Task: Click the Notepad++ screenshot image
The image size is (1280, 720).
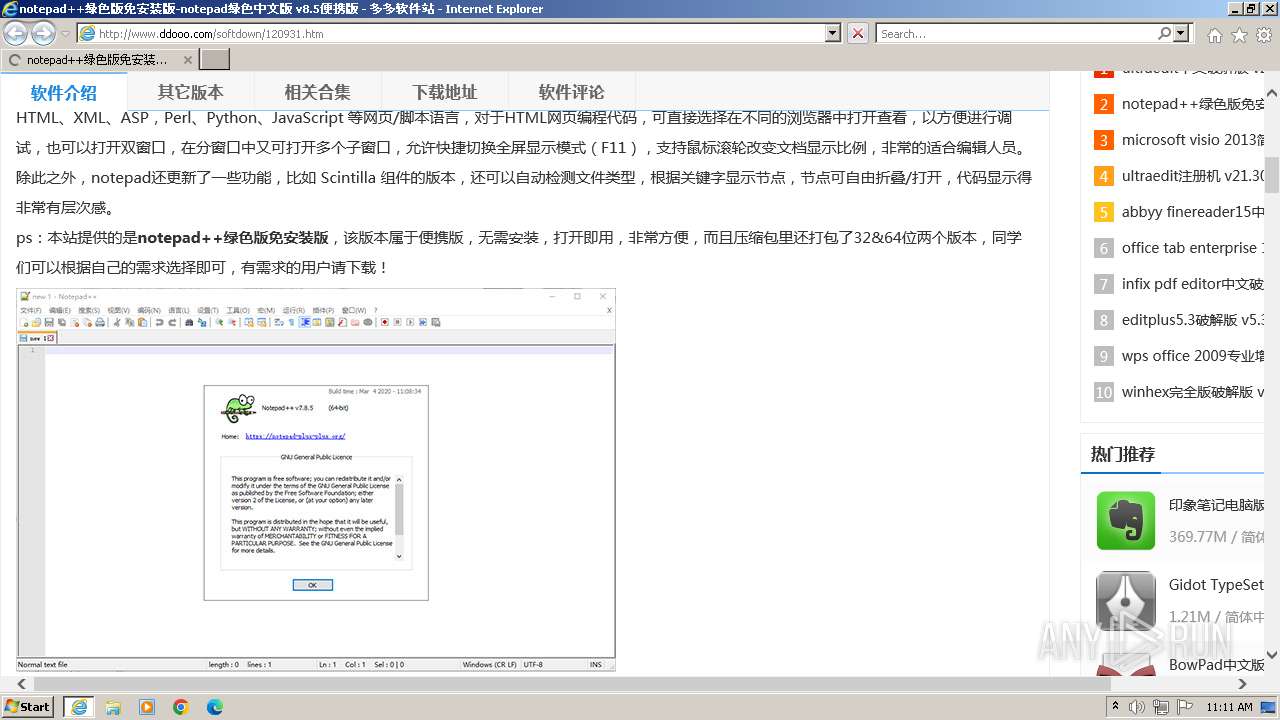Action: (x=316, y=480)
